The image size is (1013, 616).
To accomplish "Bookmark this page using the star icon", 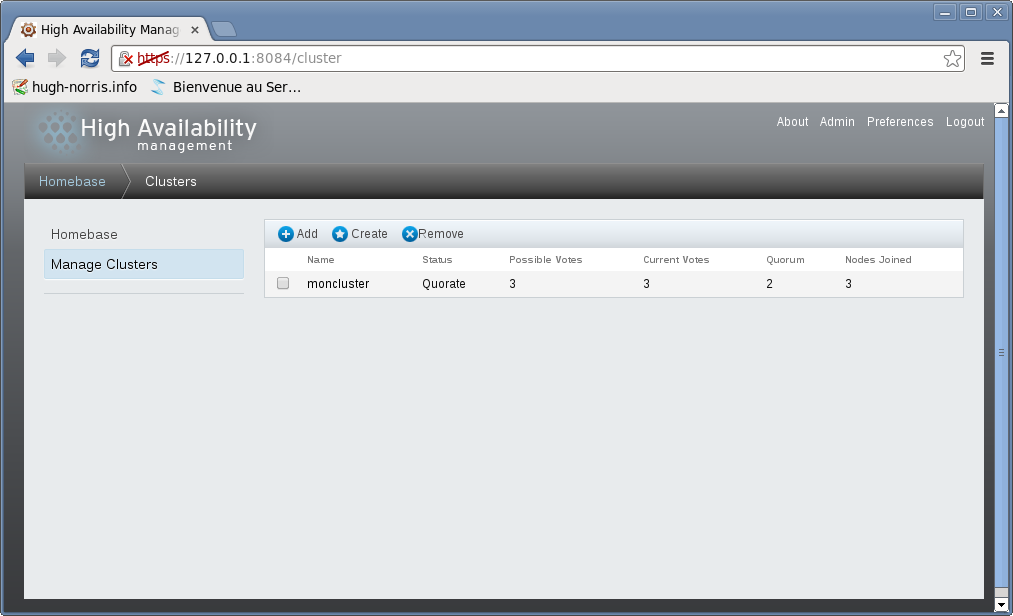I will (x=952, y=58).
